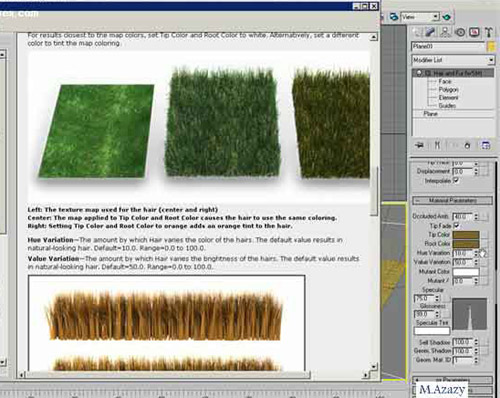Screen dimensions: 500x398
Task: Click the specular highlight graph preview
Action: (469, 314)
